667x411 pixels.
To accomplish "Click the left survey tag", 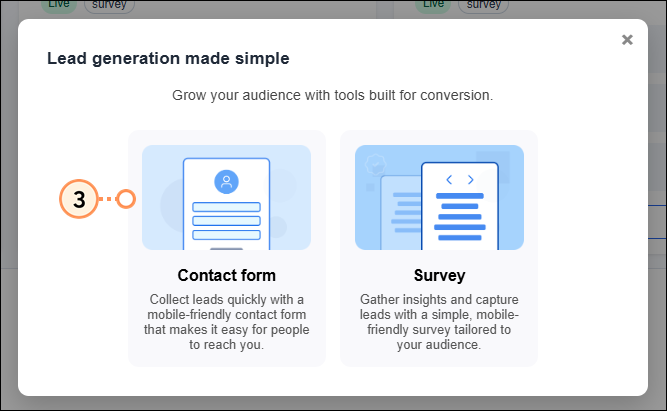I will (108, 4).
